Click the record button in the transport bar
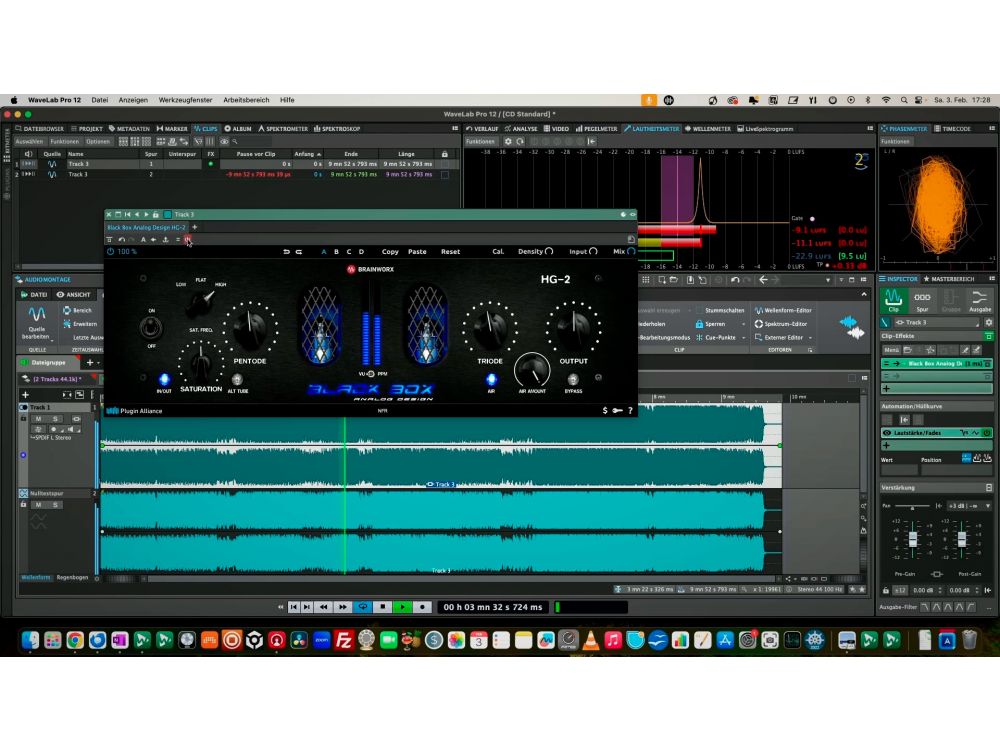This screenshot has width=1000, height=750. click(422, 607)
